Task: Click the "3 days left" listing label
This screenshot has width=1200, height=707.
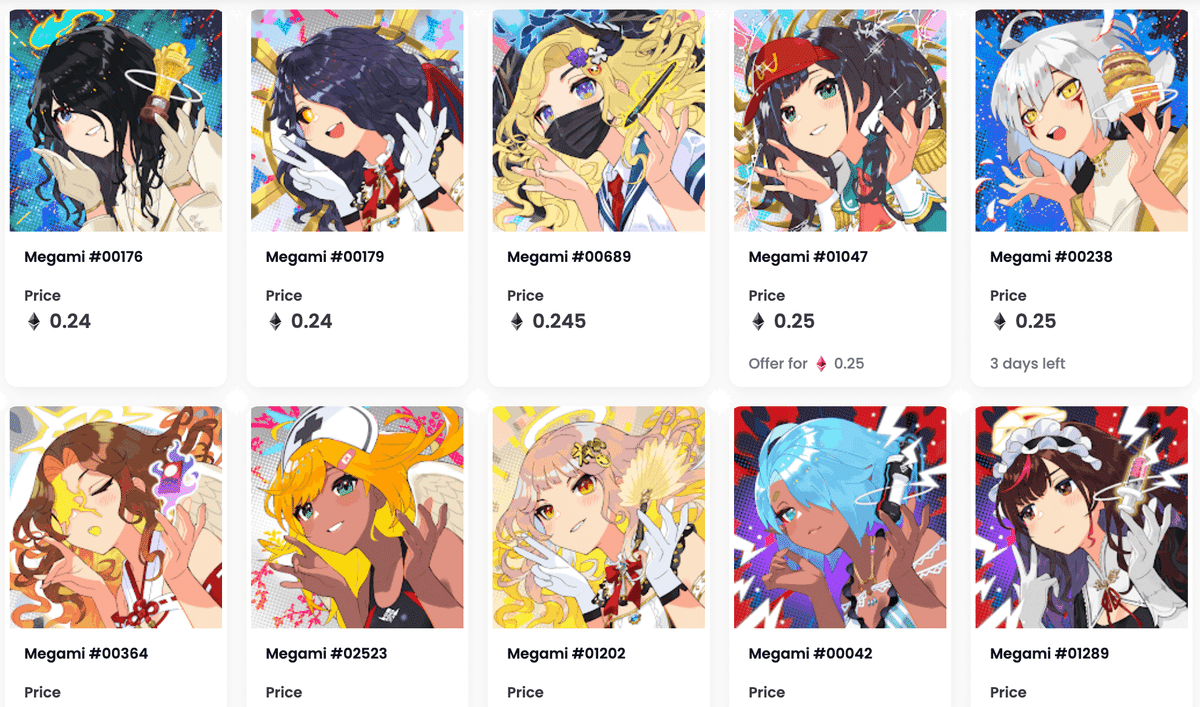Action: [1028, 364]
